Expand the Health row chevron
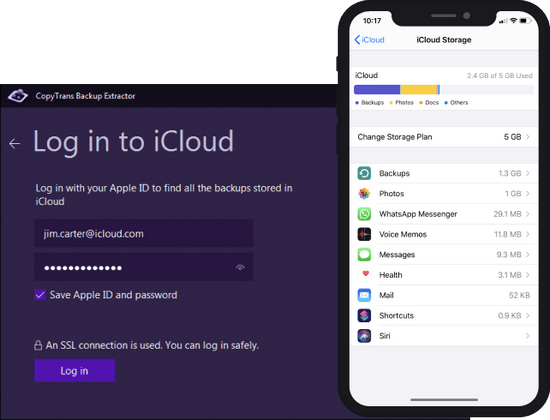The height and width of the screenshot is (420, 550). click(x=528, y=275)
